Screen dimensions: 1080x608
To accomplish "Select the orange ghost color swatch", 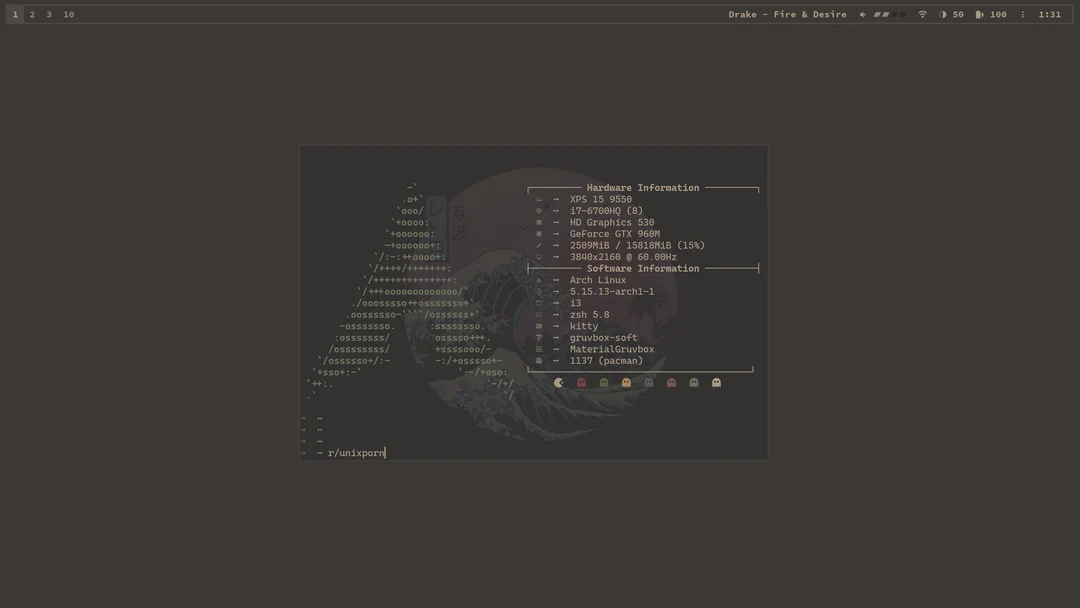I will pos(624,382).
